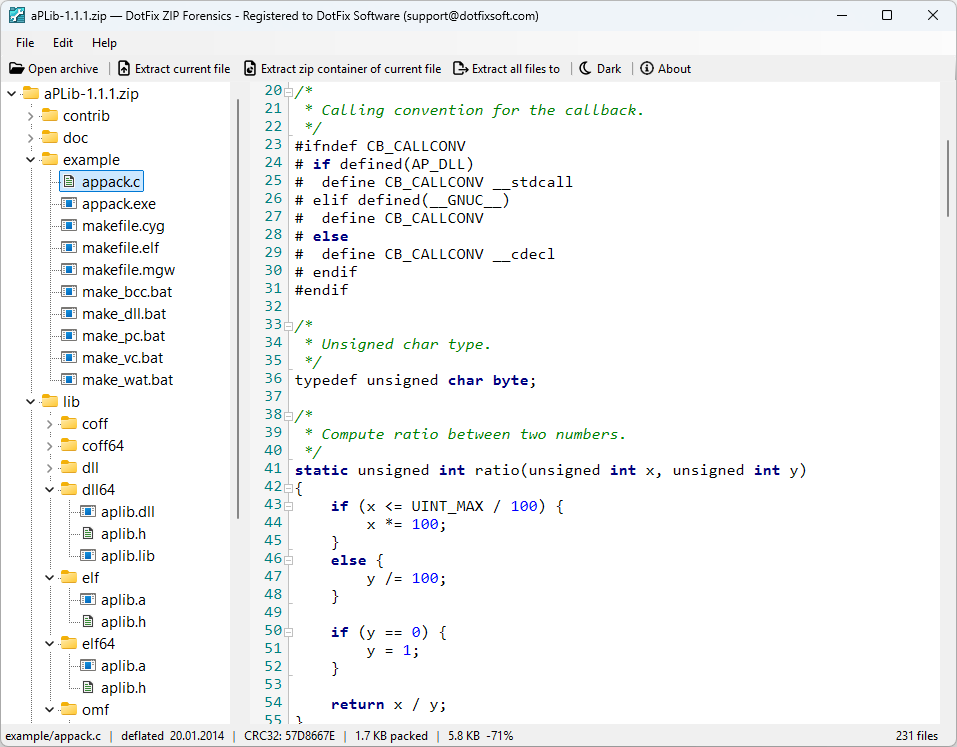This screenshot has height=747, width=957.
Task: Click the Open archive folder icon
Action: 16,68
